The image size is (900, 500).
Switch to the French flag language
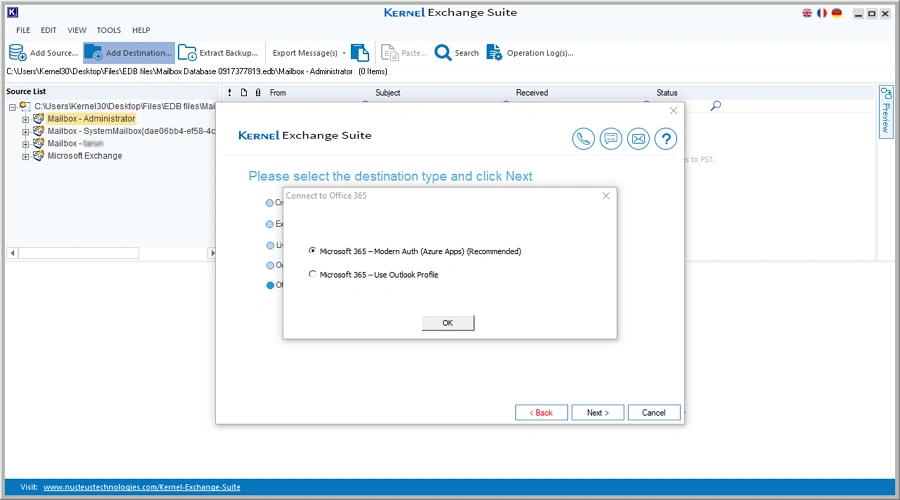[822, 13]
